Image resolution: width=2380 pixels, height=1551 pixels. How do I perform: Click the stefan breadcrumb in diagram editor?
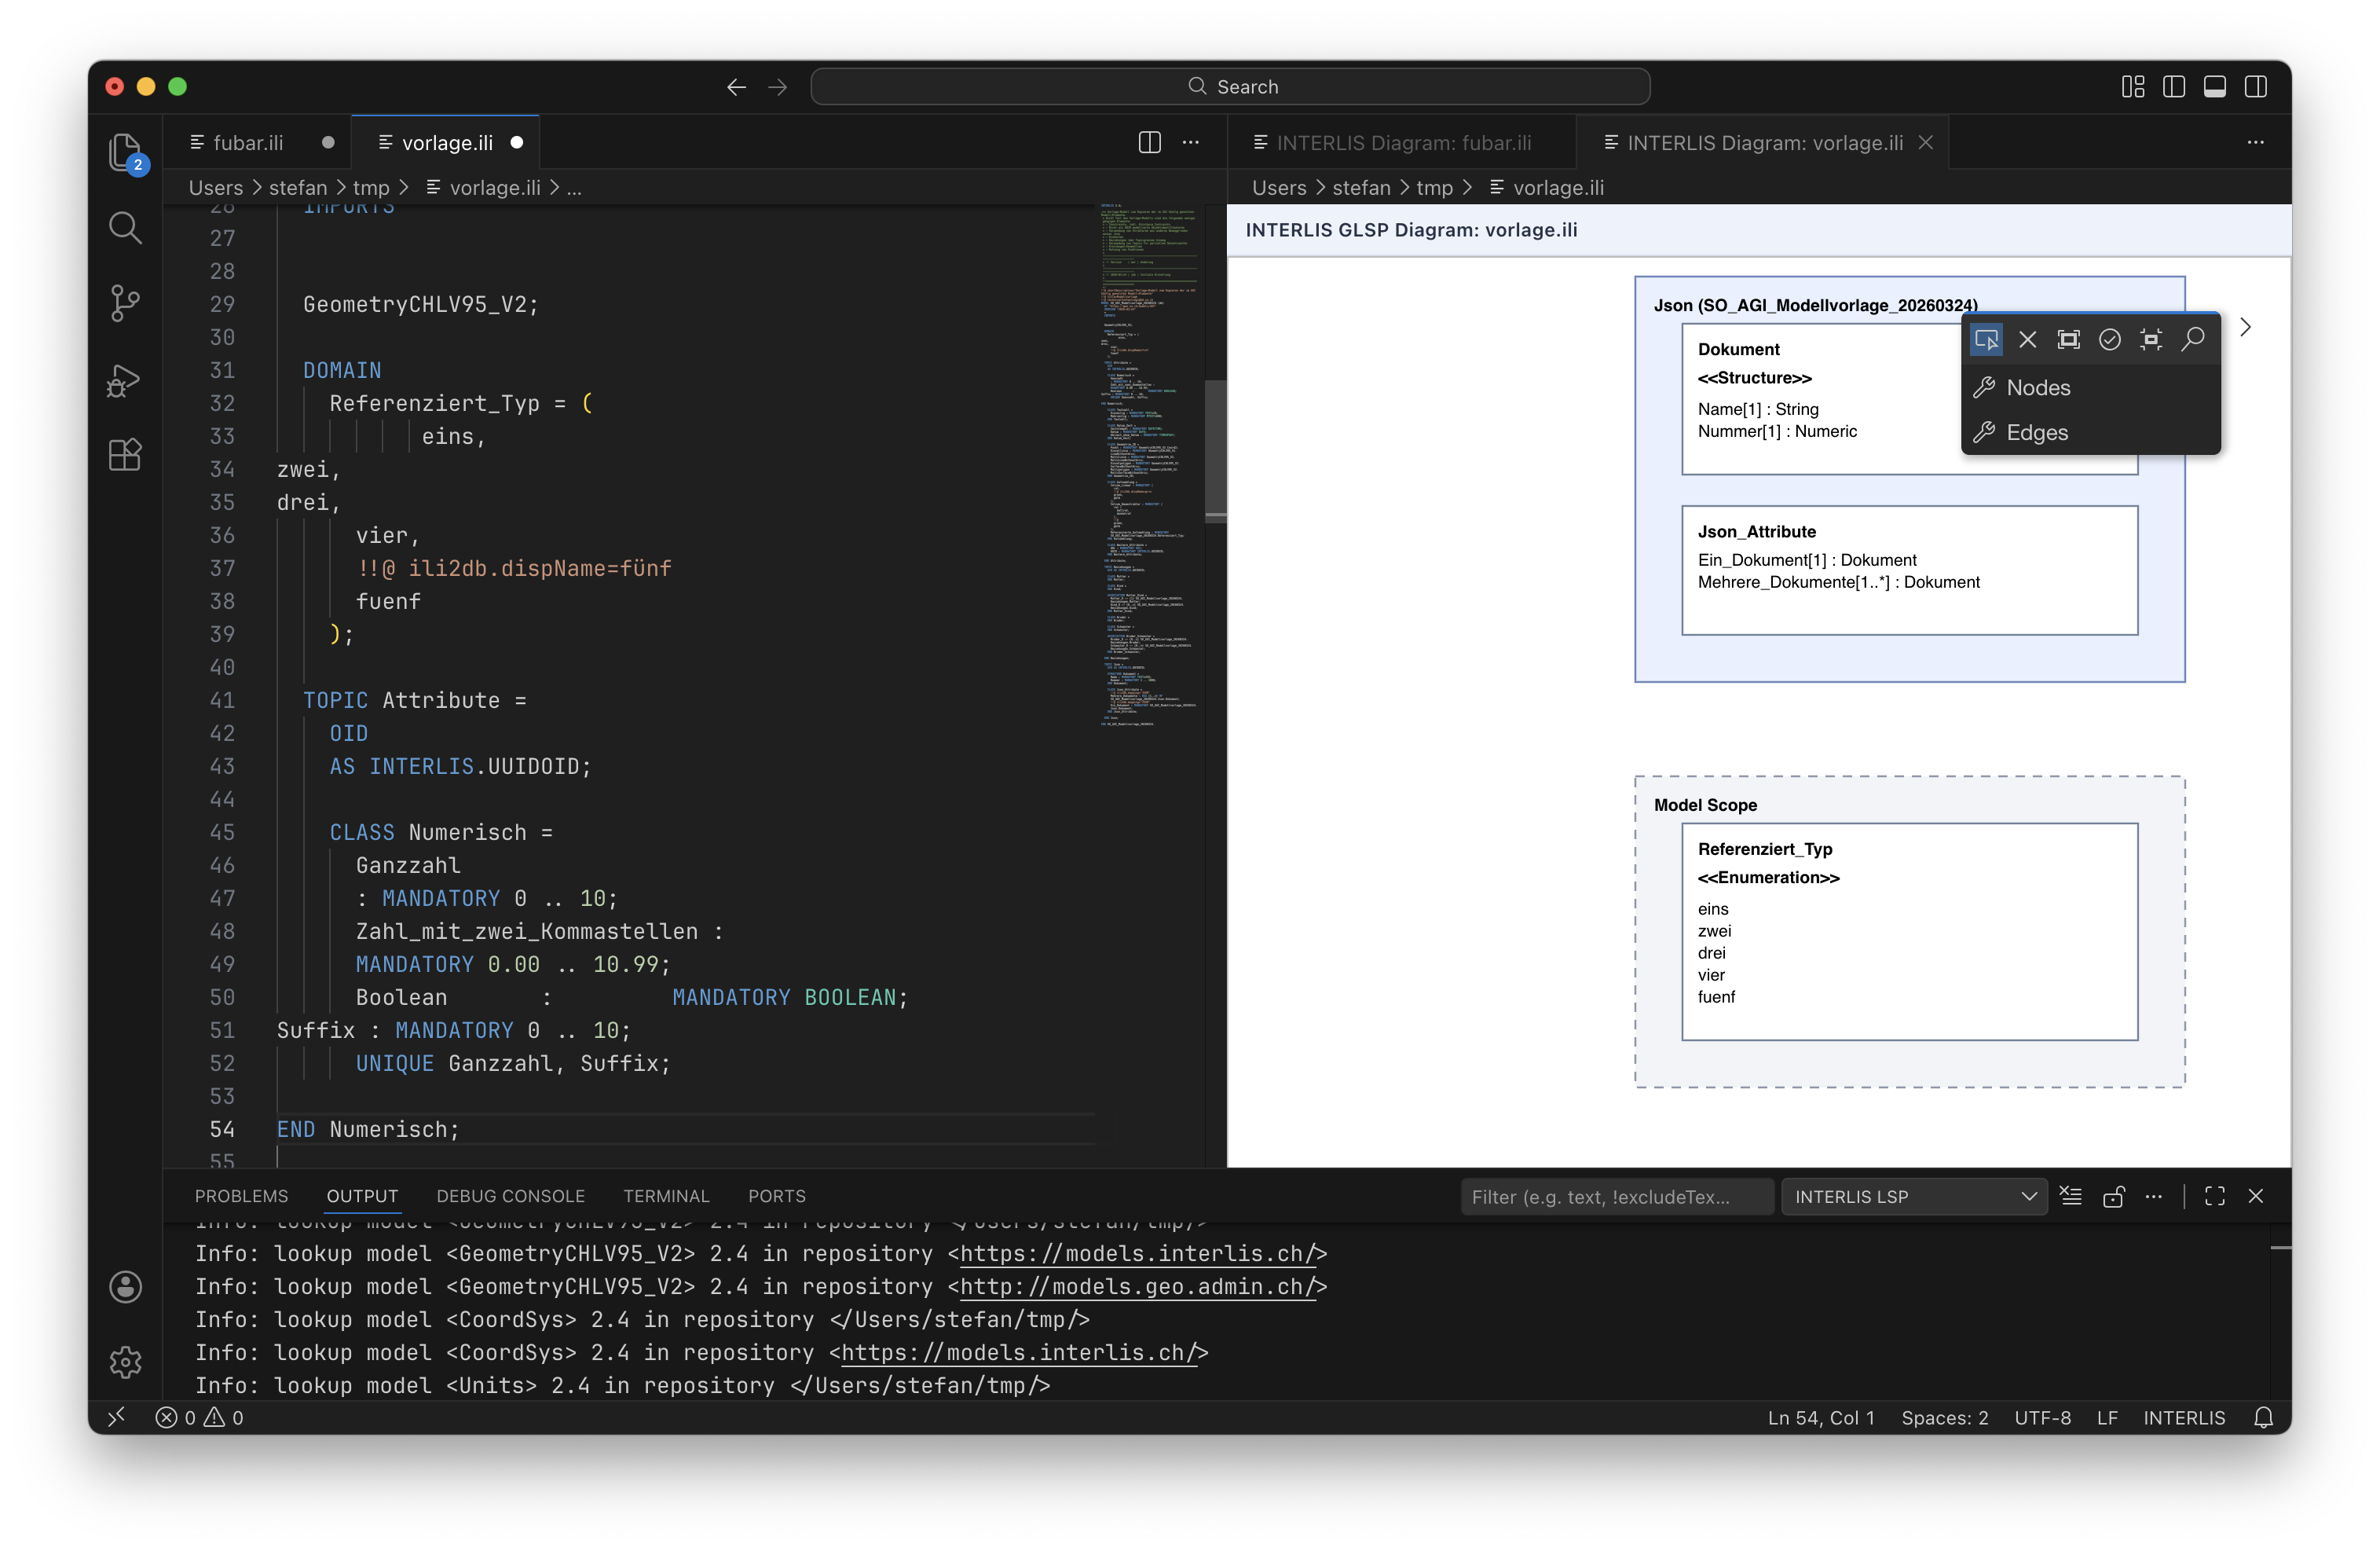1361,188
